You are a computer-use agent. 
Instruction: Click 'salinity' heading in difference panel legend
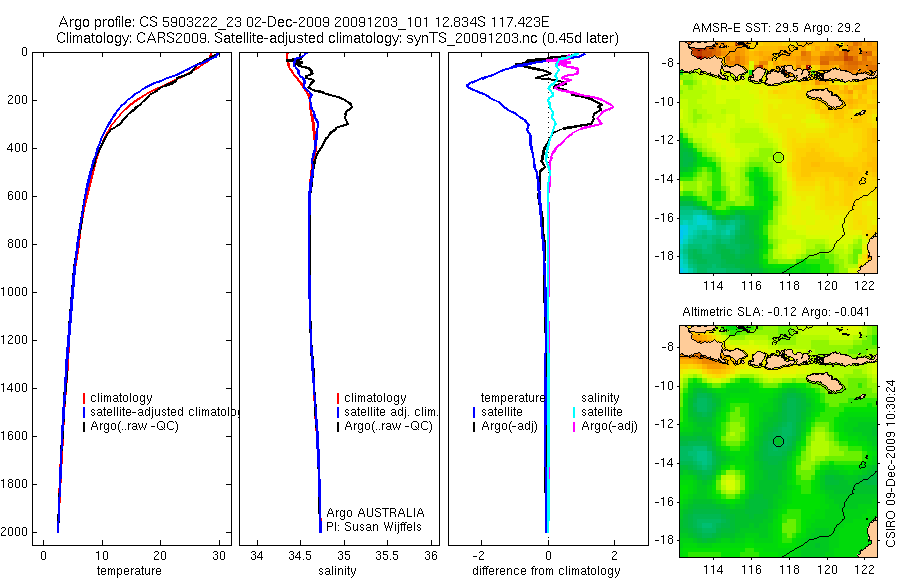tap(600, 398)
